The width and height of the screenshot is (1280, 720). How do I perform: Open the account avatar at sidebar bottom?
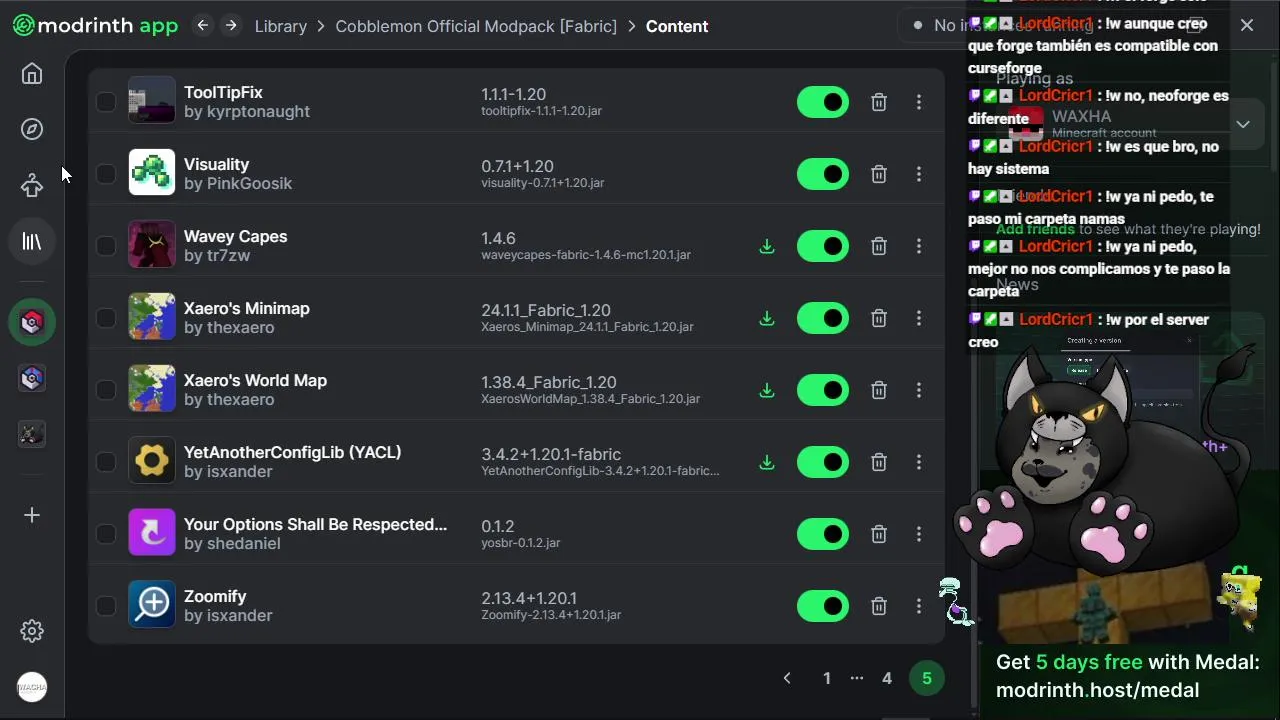[32, 687]
